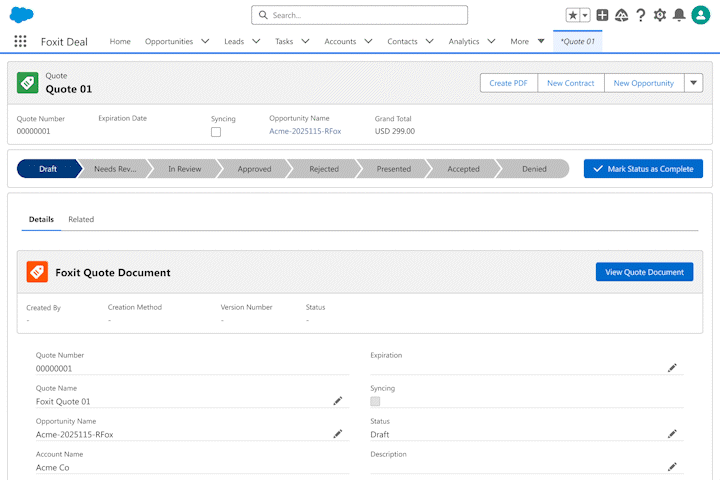The height and width of the screenshot is (480, 720).
Task: Click the user profile avatar
Action: (x=701, y=15)
